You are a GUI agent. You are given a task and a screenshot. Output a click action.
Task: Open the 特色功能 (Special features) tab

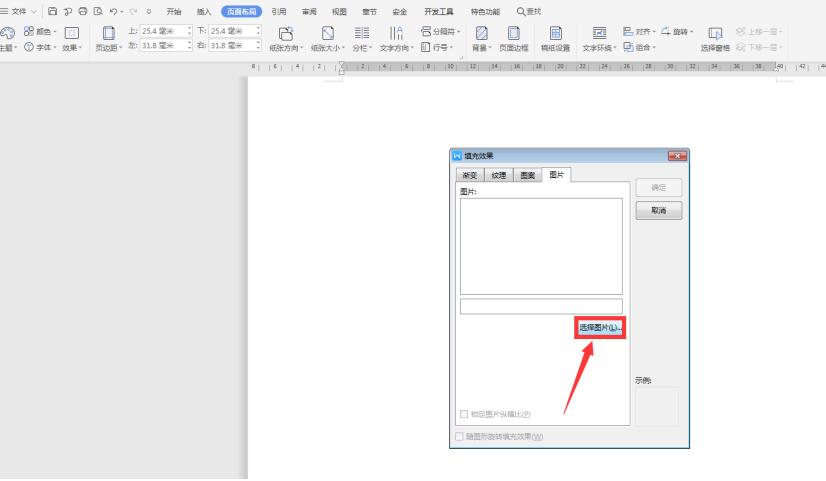click(485, 12)
